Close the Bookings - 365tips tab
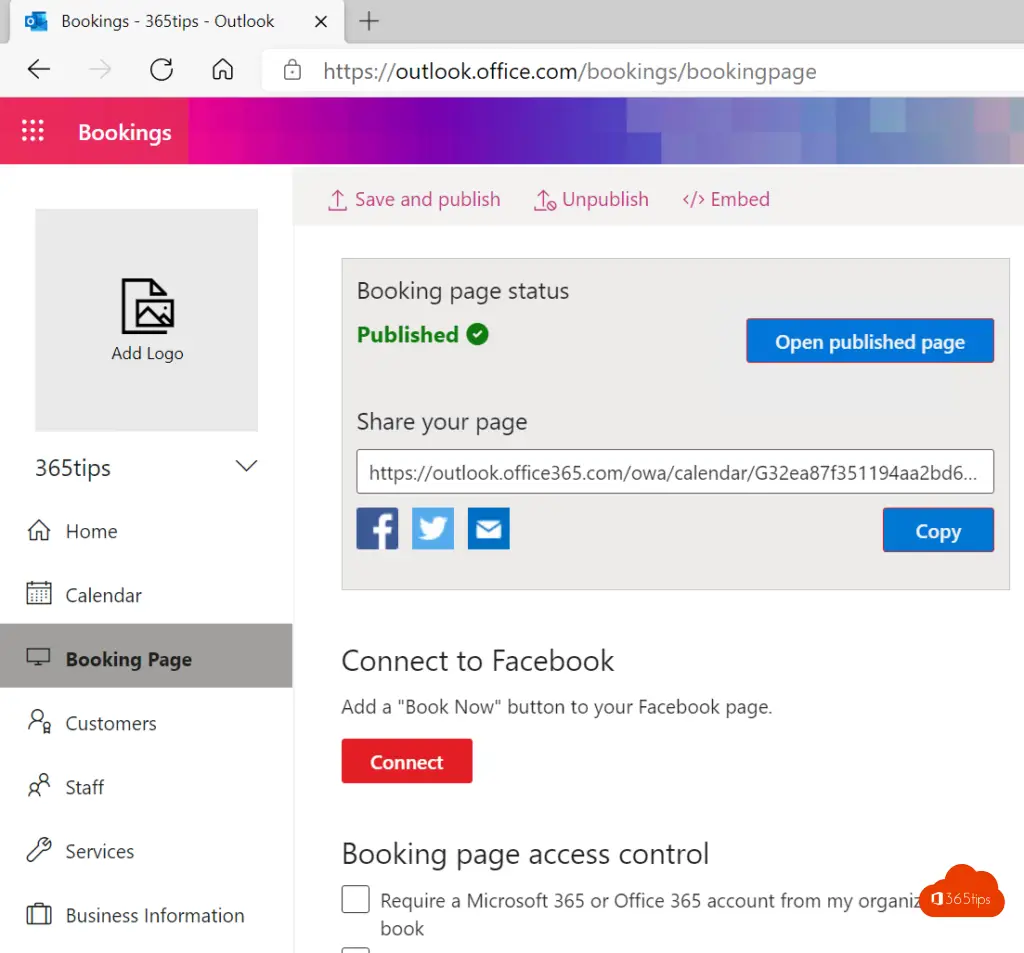This screenshot has height=953, width=1024. 321,22
